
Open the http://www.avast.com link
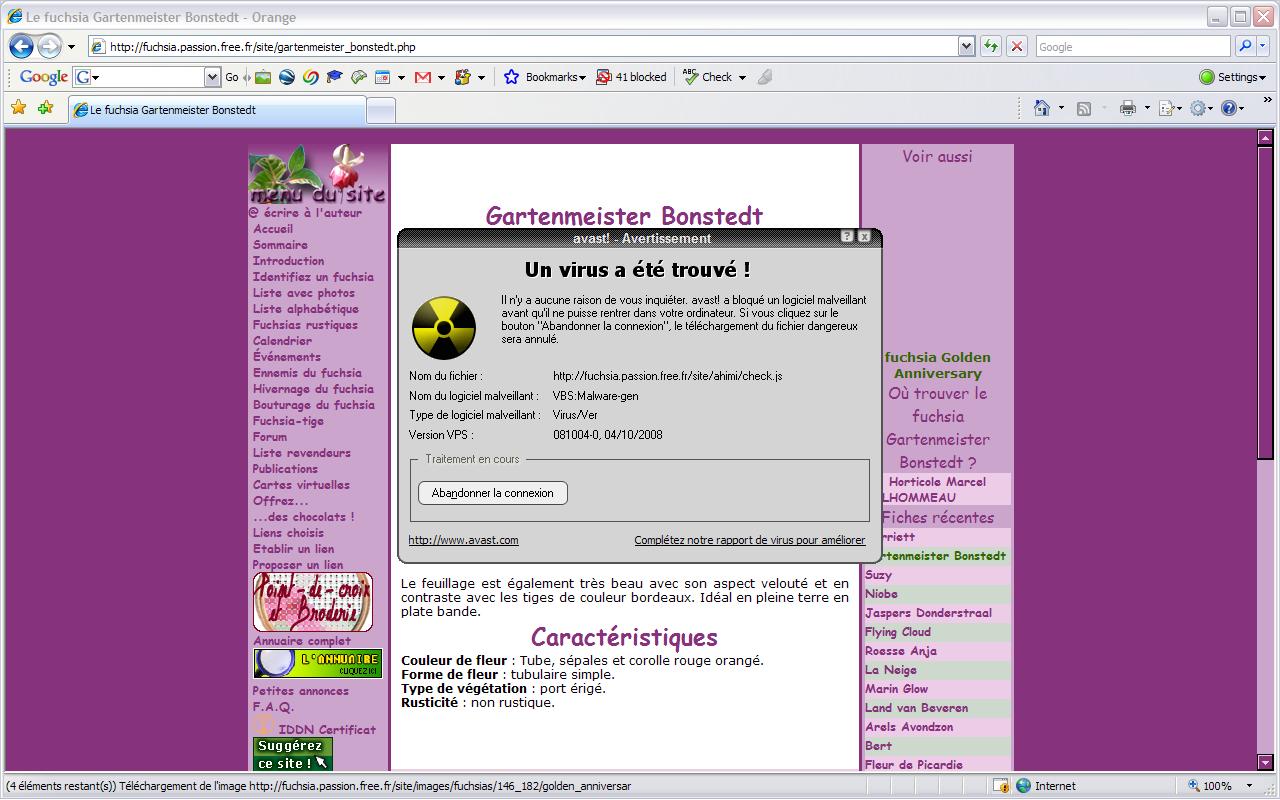tap(463, 540)
